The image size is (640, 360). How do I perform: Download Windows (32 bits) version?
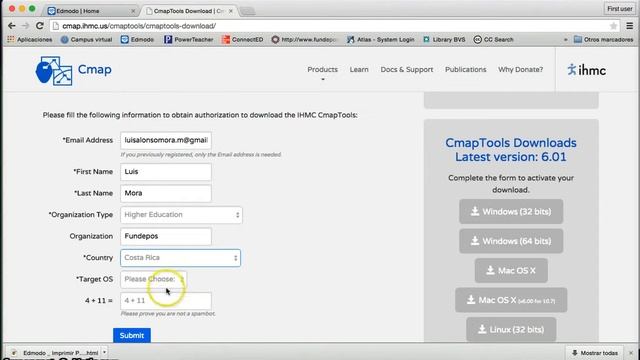click(511, 211)
